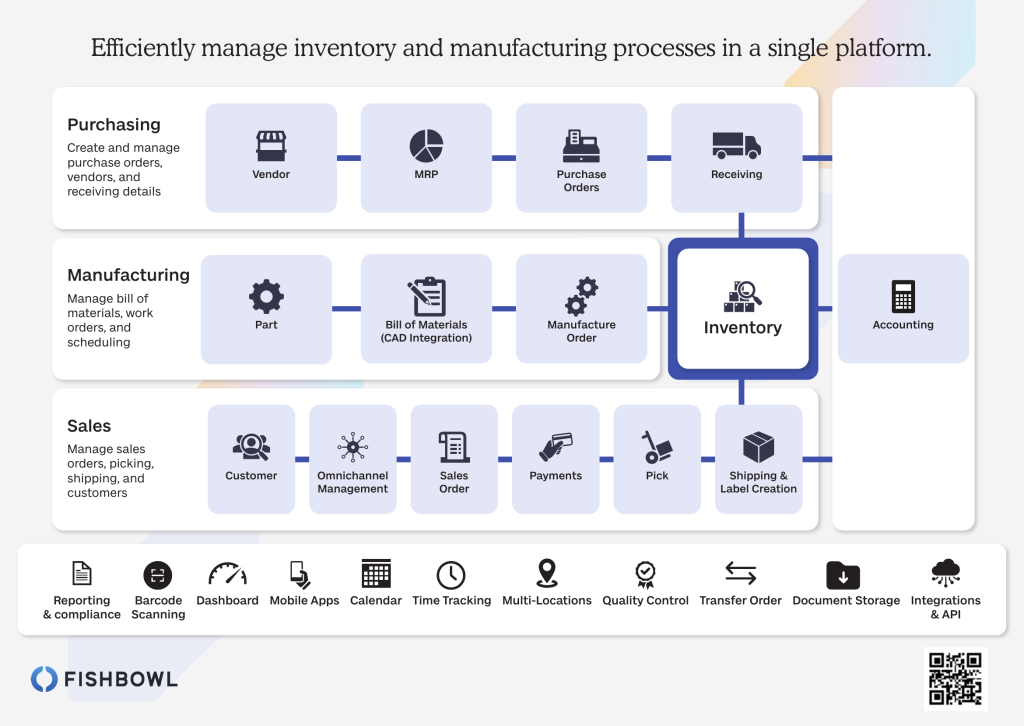The image size is (1024, 726).
Task: Click the Sales section heading
Action: point(89,426)
